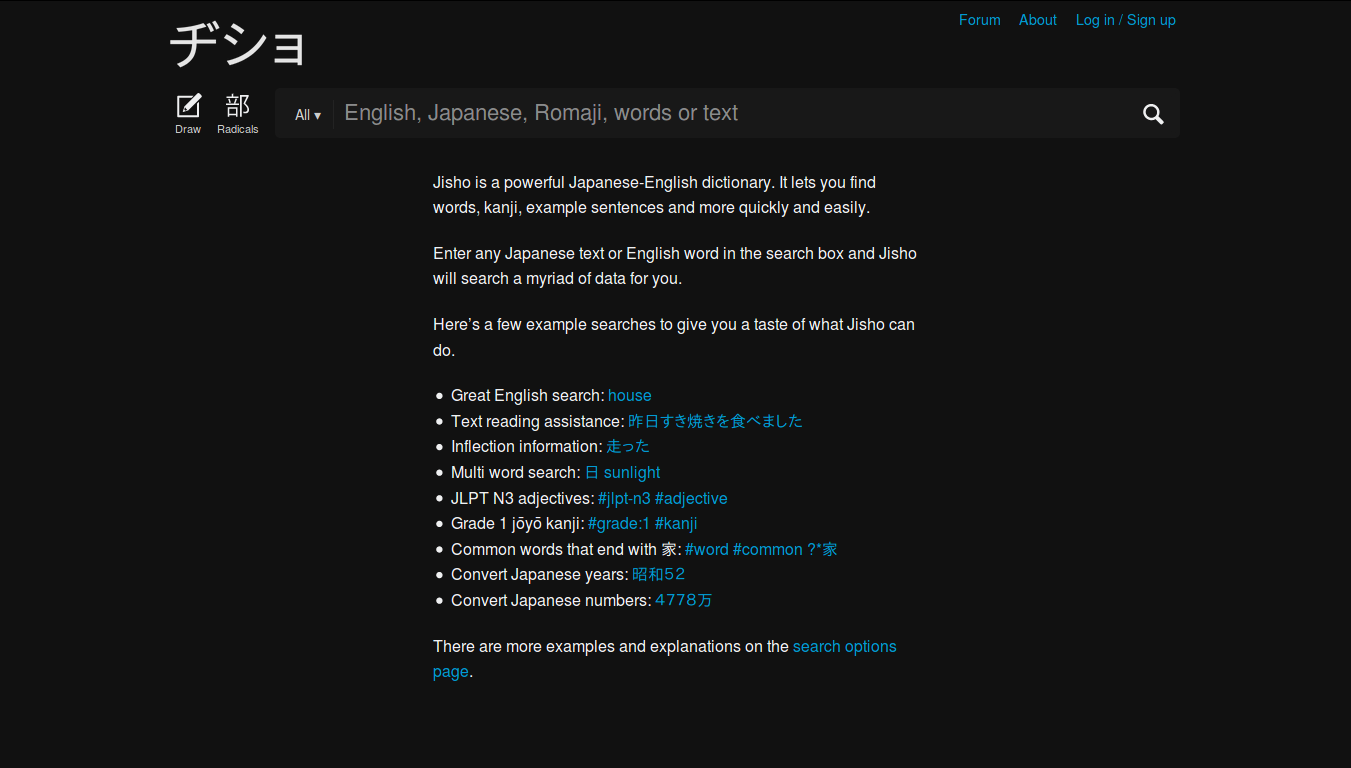Open the #grade:1 #kanji example

pos(643,523)
